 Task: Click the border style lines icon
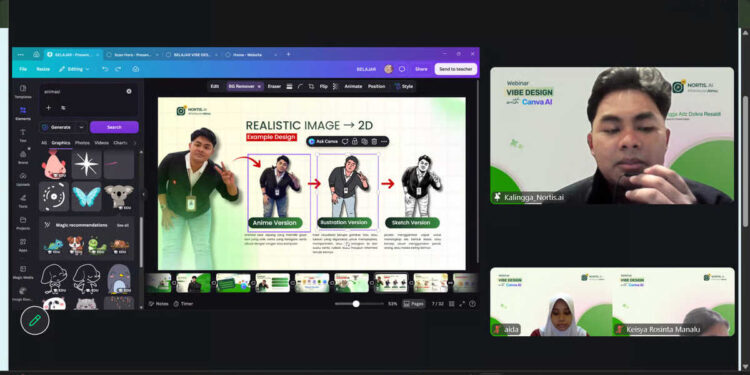point(289,87)
